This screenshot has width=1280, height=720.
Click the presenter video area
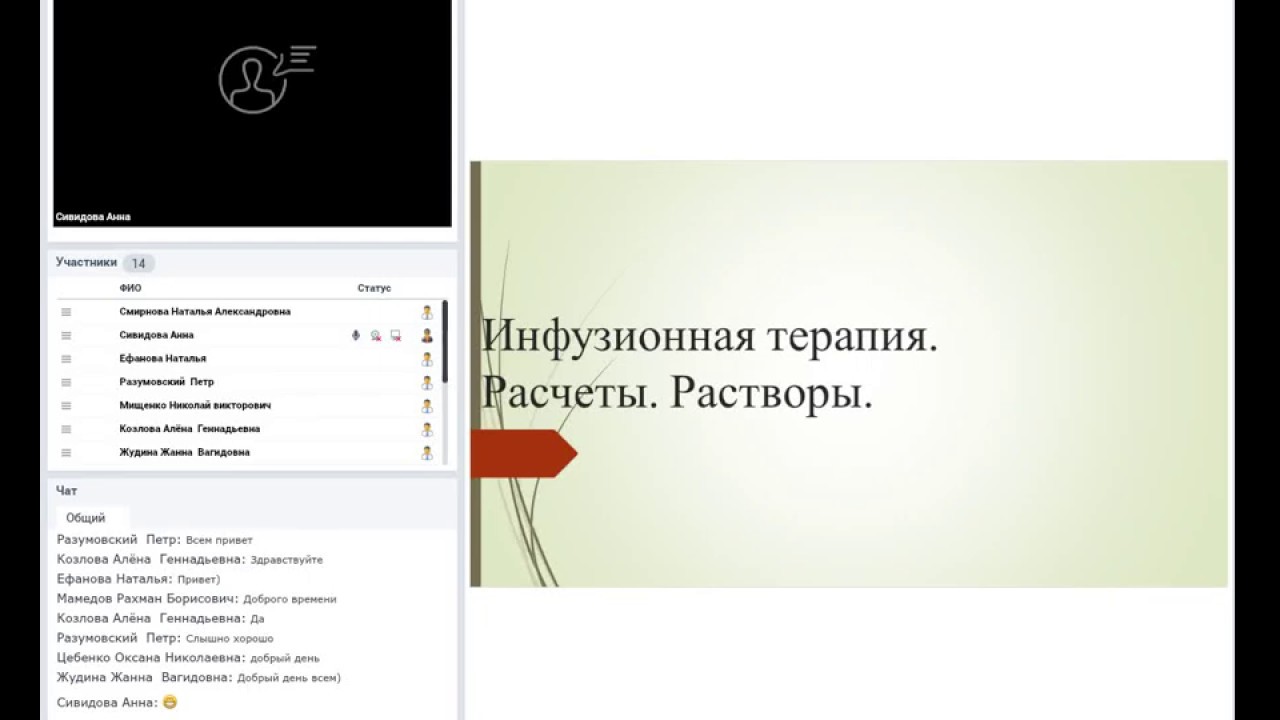252,113
